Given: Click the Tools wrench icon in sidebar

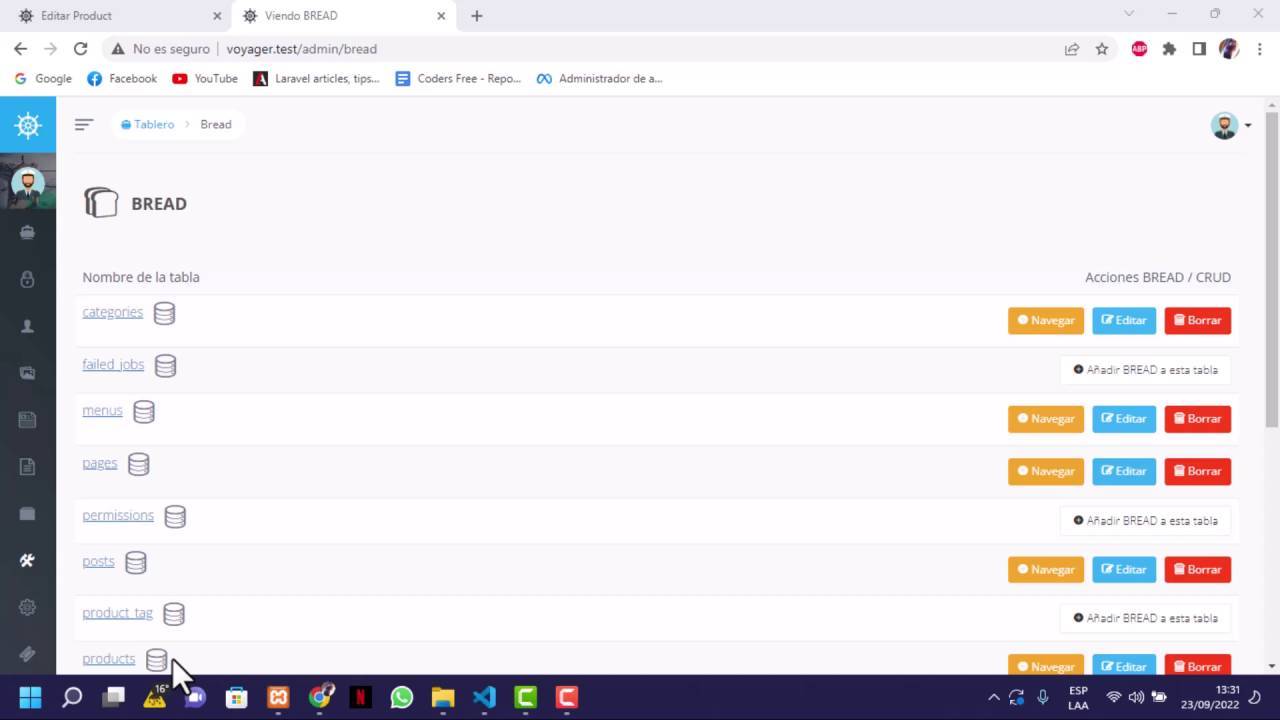Looking at the screenshot, I should point(27,560).
